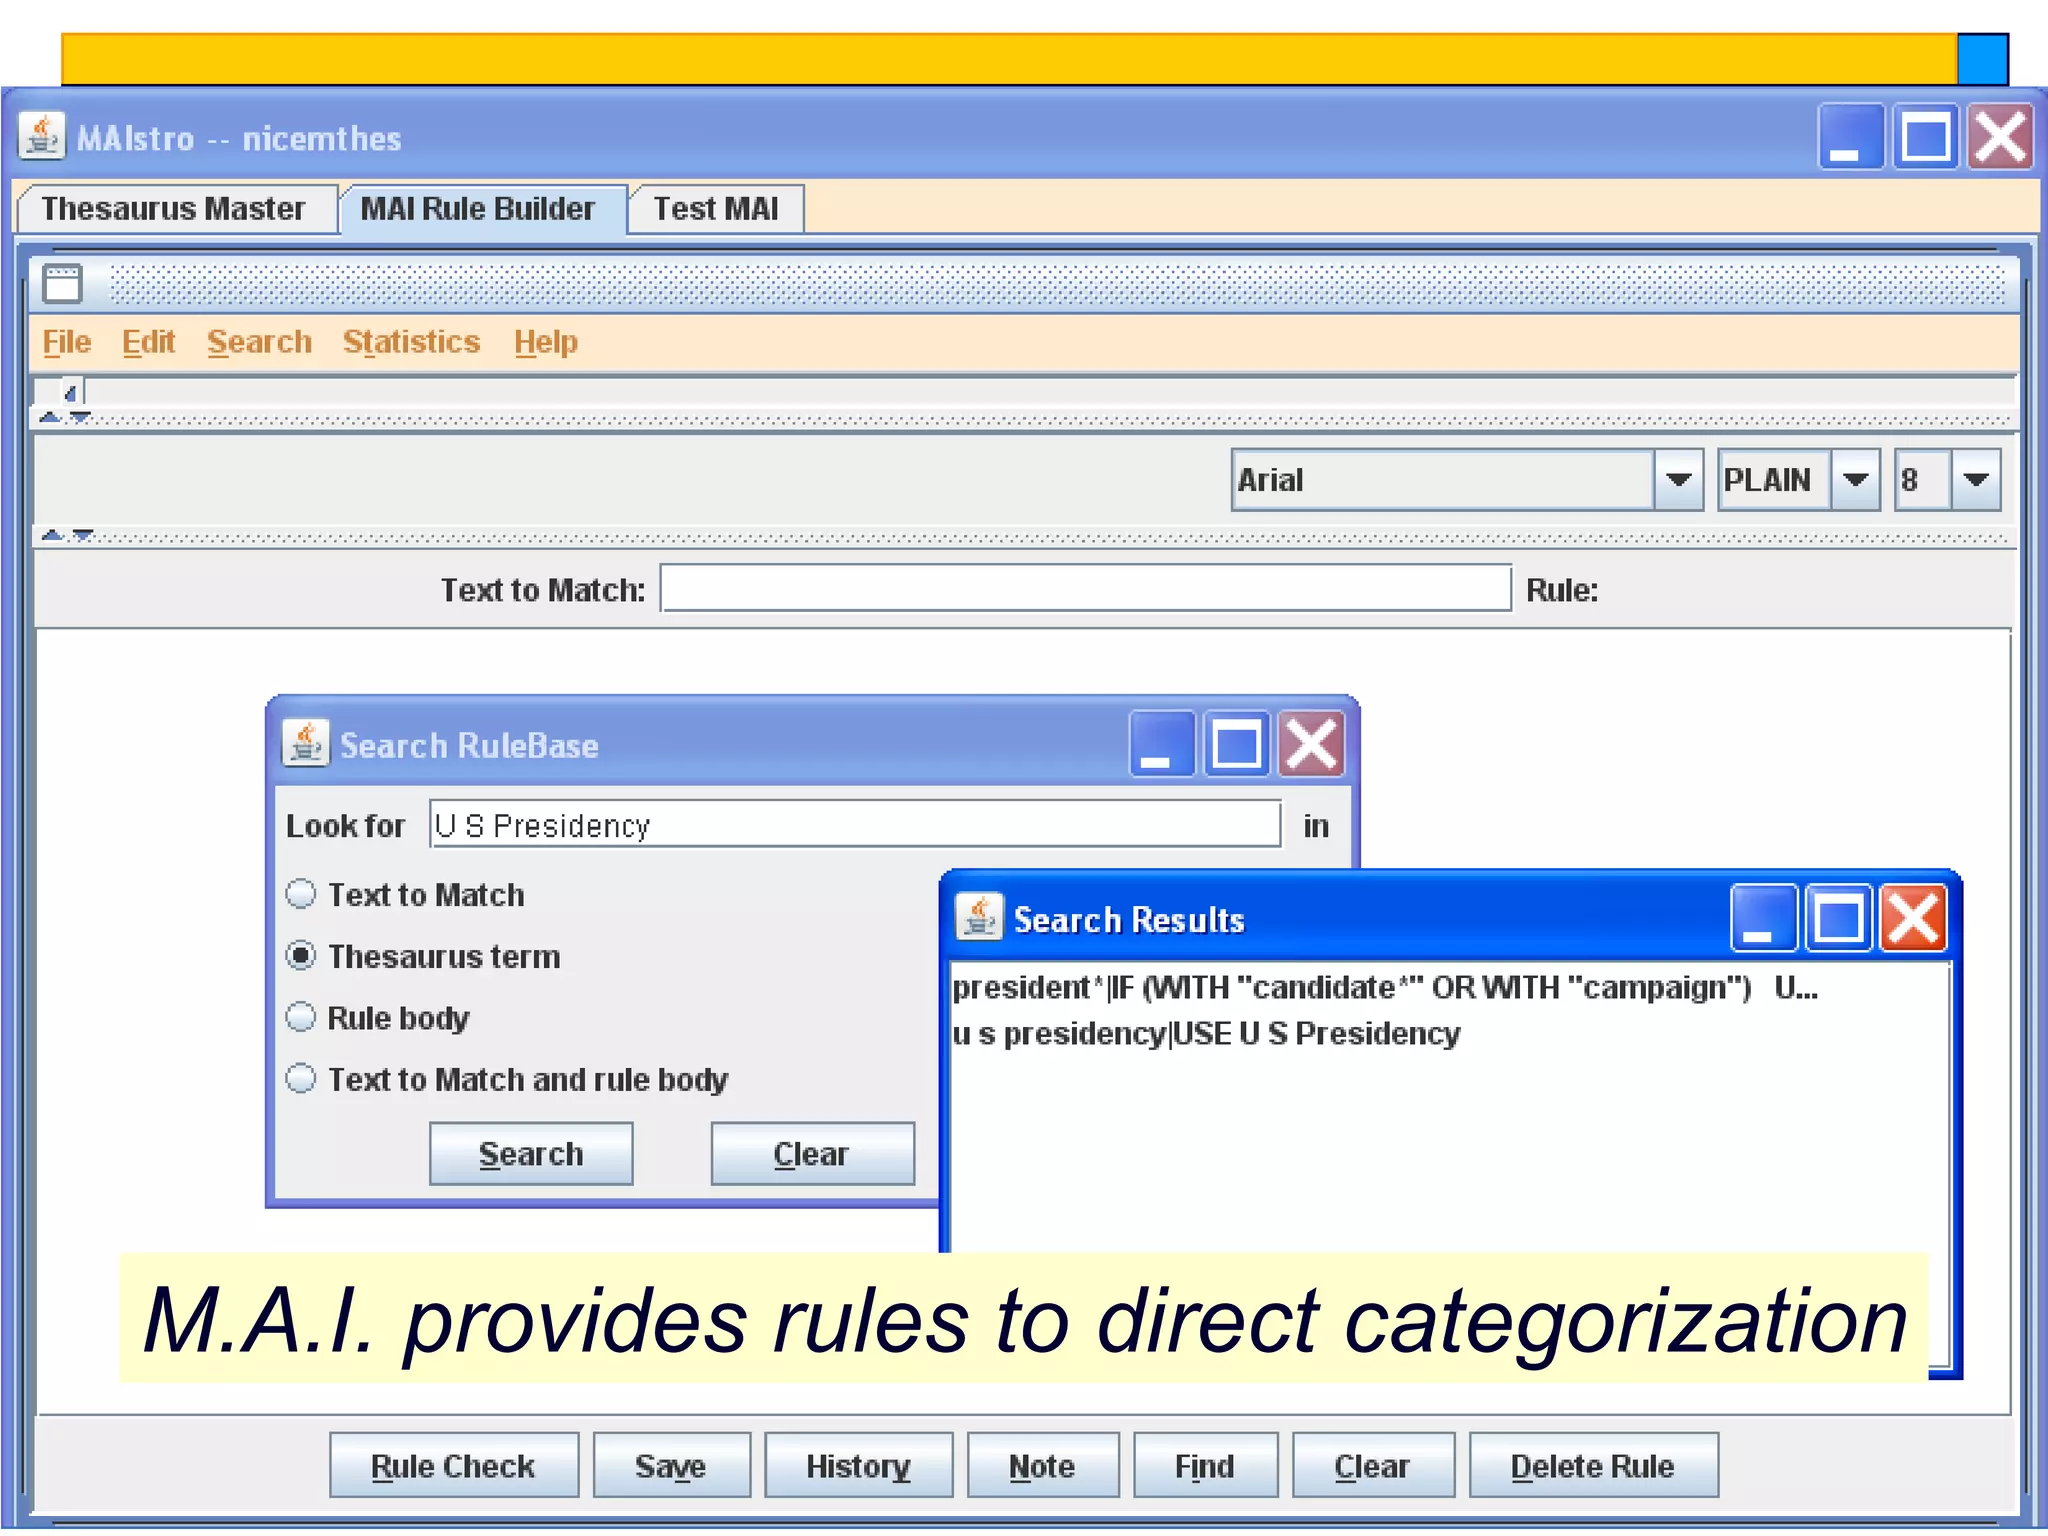Click the internal frame icon above File menu
This screenshot has width=2048, height=1536.
coord(62,284)
